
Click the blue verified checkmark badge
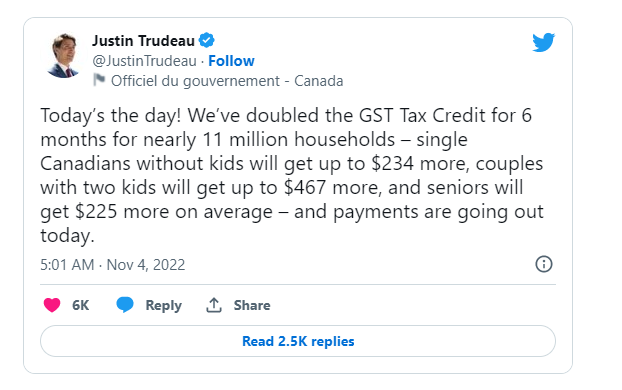[207, 40]
